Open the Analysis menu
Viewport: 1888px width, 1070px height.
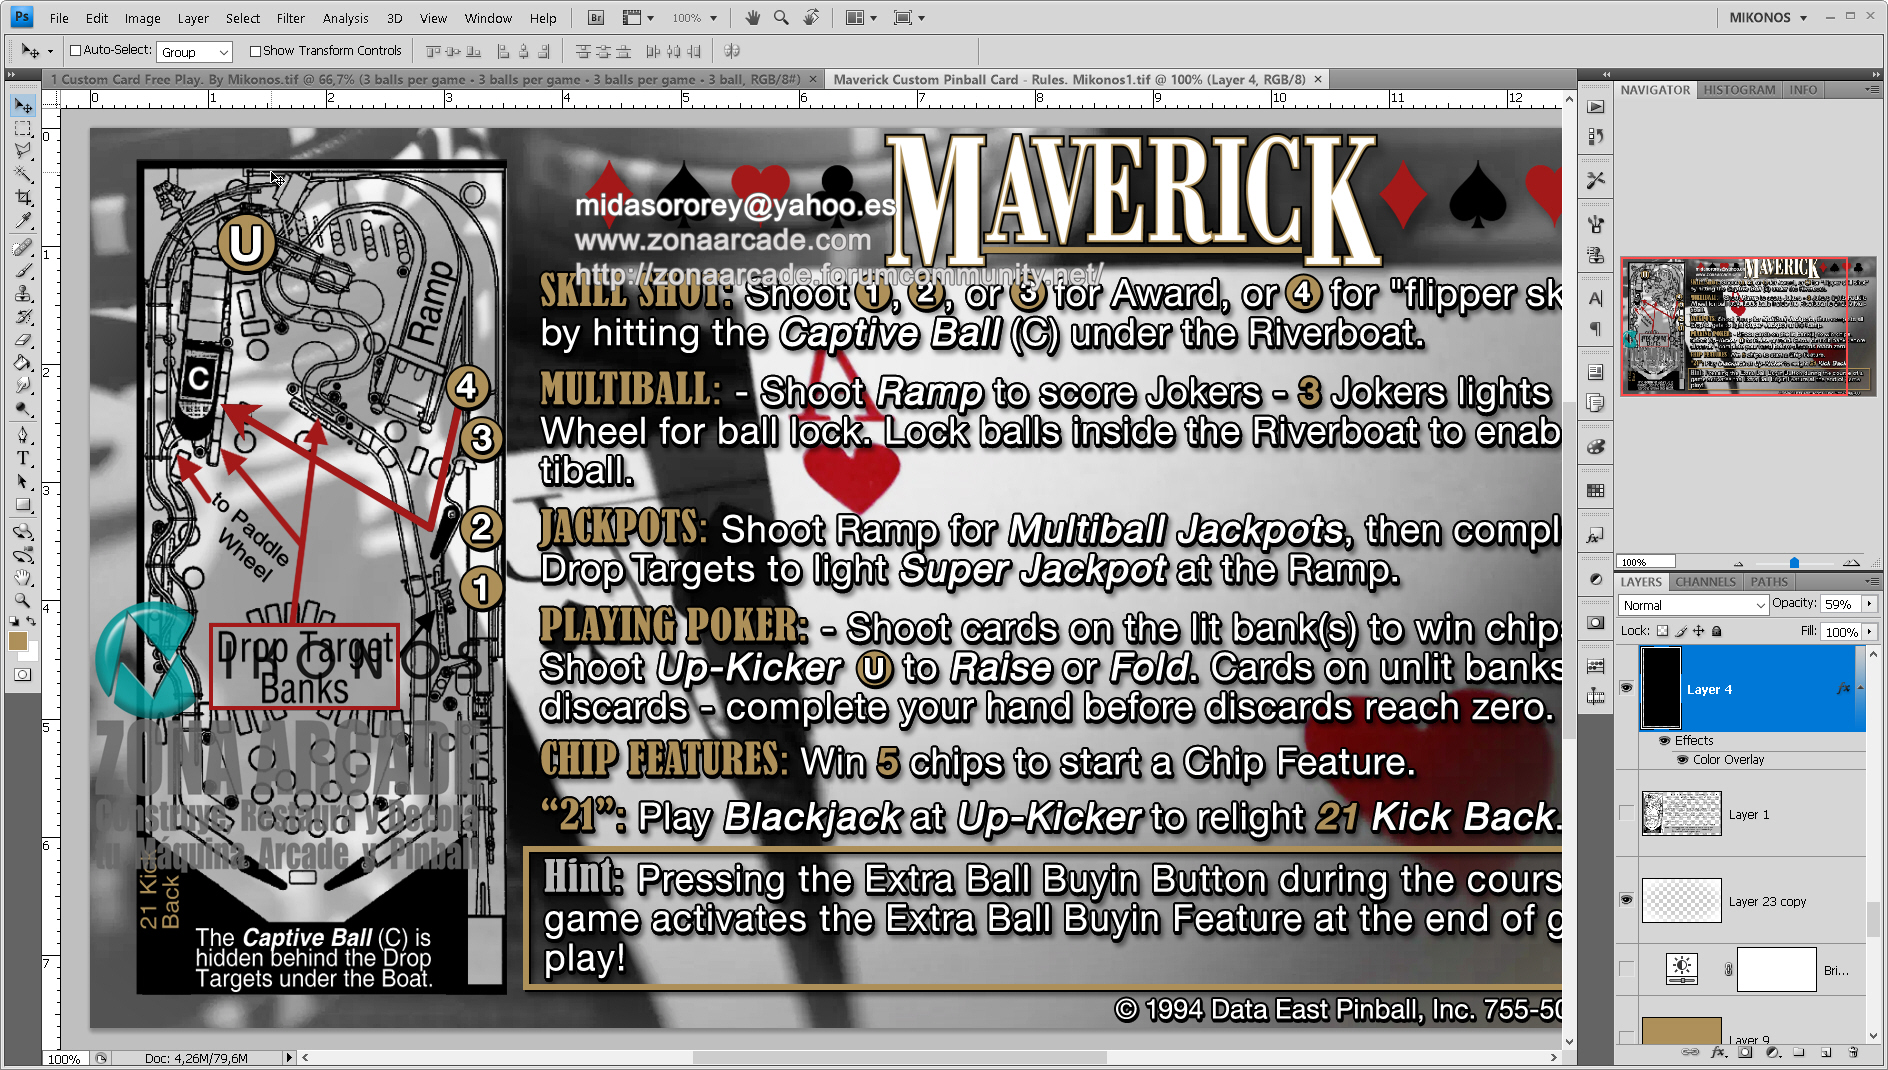[346, 18]
